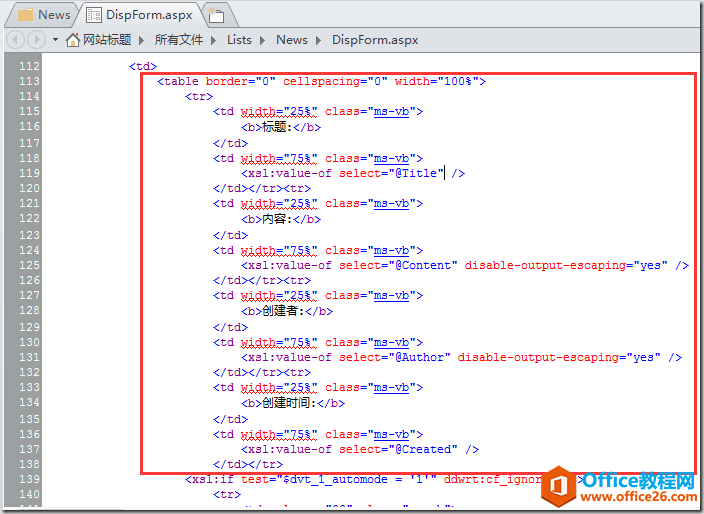Expand the arrow after News breadcrumb
The height and width of the screenshot is (514, 704).
[318, 40]
